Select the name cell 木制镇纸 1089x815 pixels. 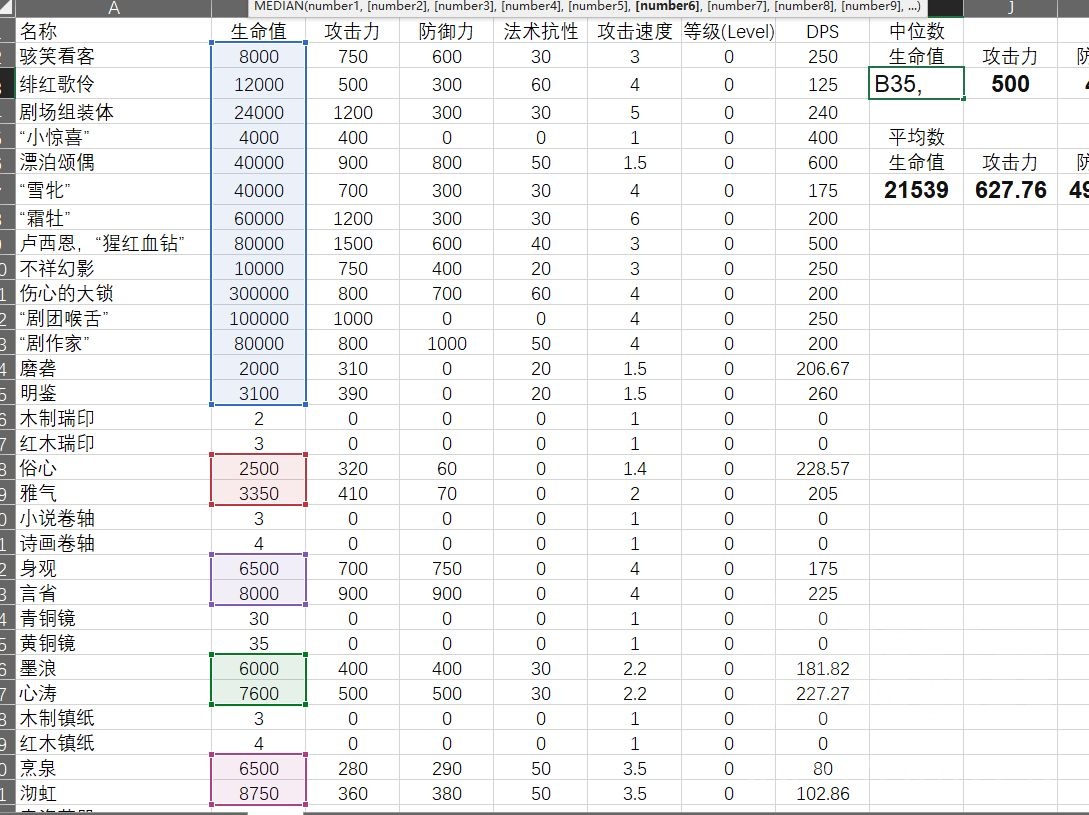click(114, 718)
